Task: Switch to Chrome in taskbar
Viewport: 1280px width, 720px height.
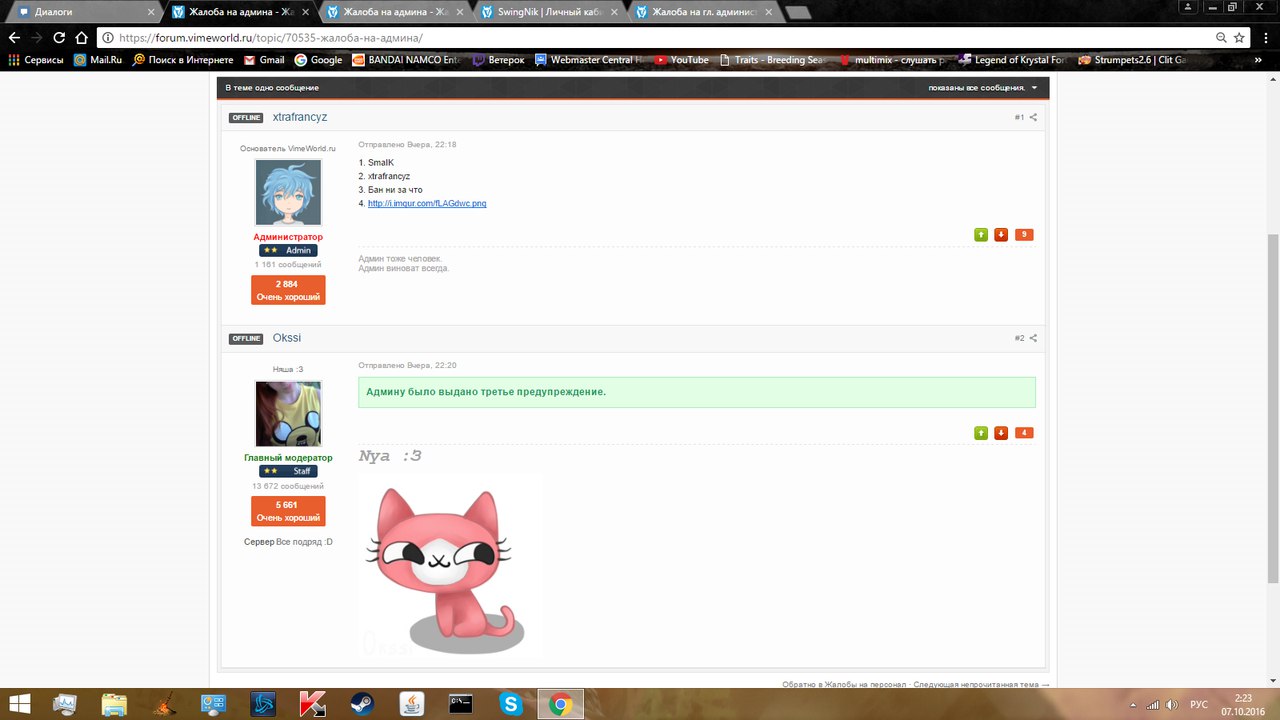Action: click(561, 704)
